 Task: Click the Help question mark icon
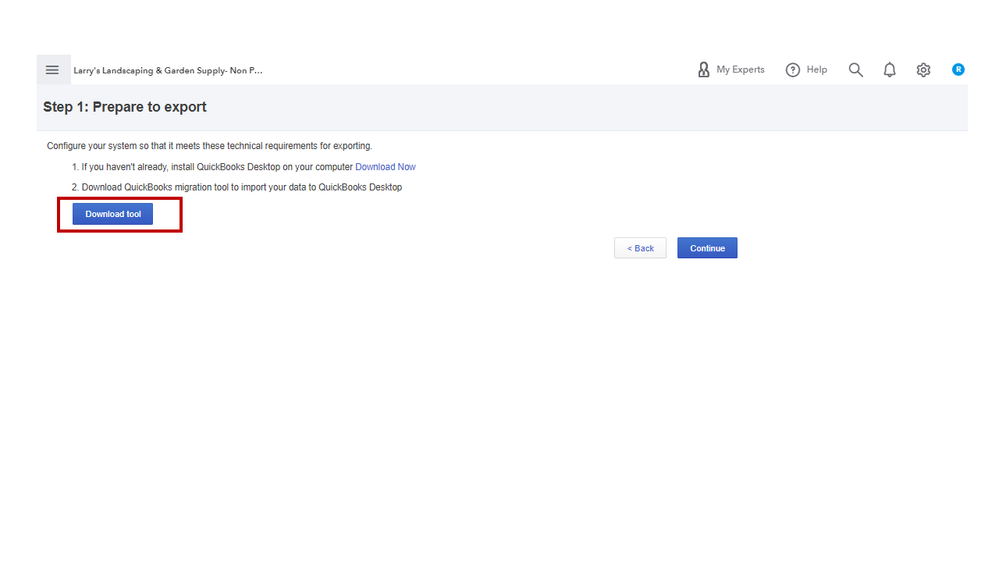pos(793,70)
